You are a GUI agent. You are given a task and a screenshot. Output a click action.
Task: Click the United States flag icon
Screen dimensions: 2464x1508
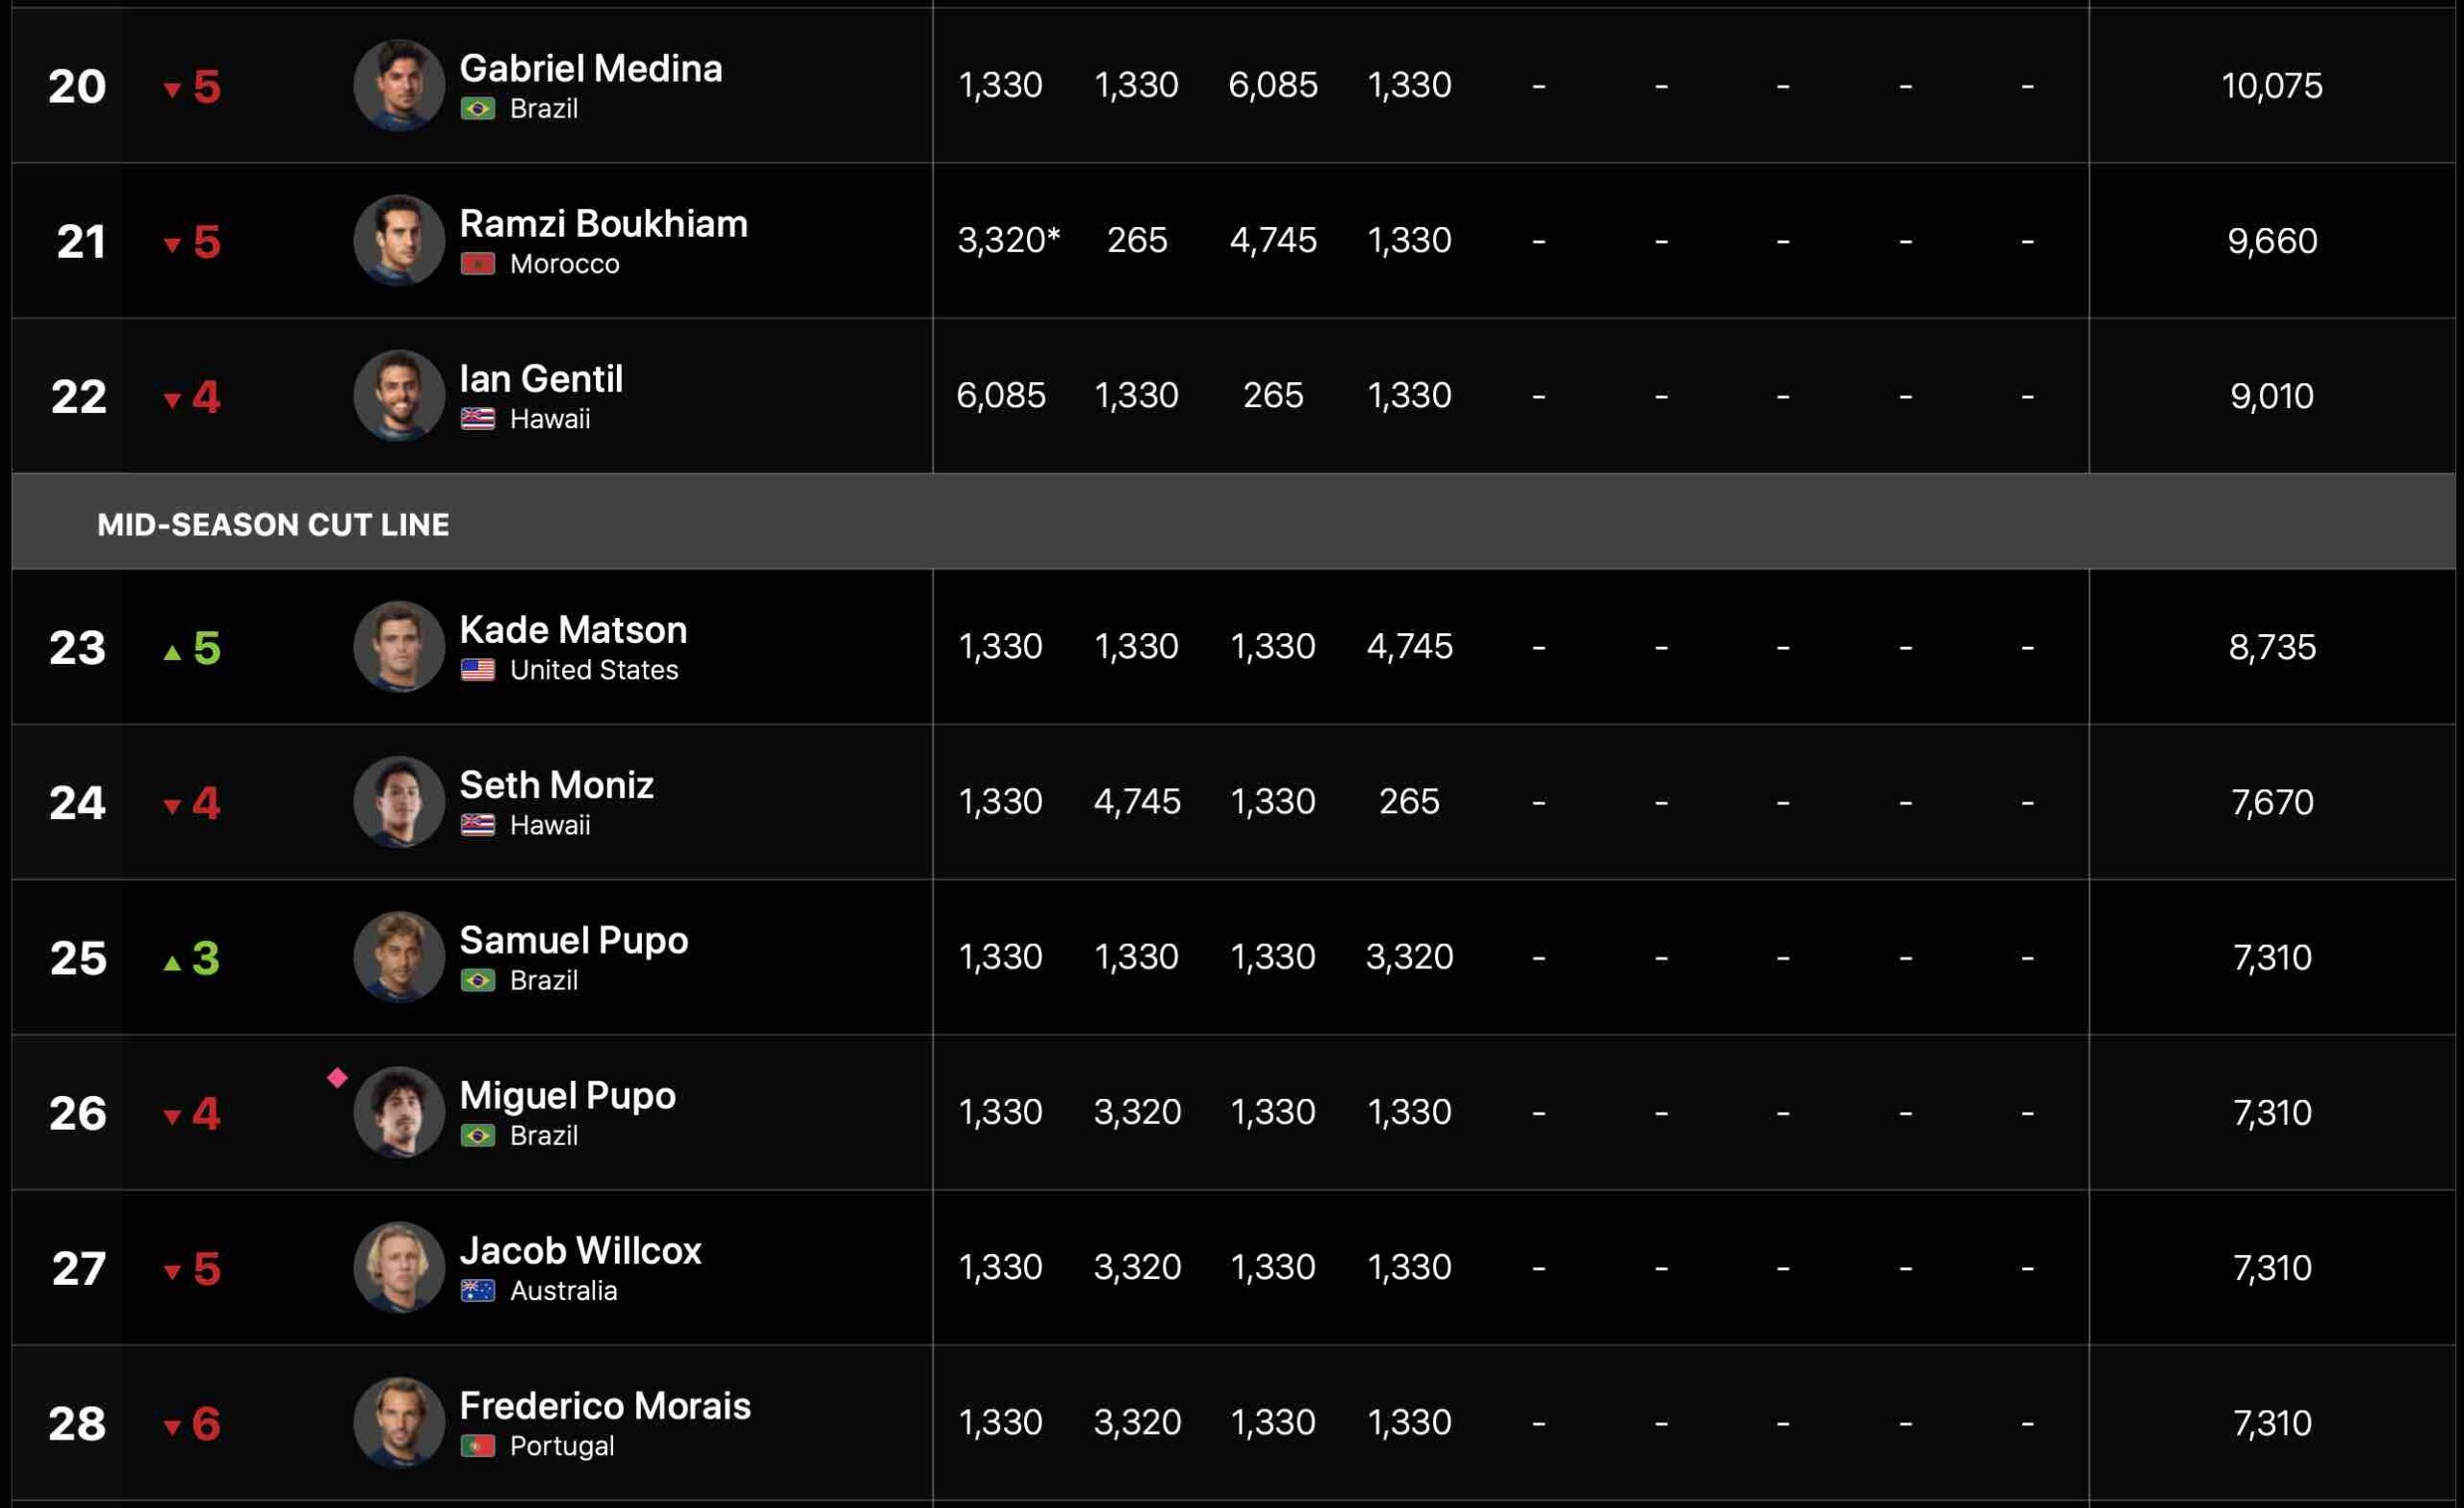(x=478, y=670)
